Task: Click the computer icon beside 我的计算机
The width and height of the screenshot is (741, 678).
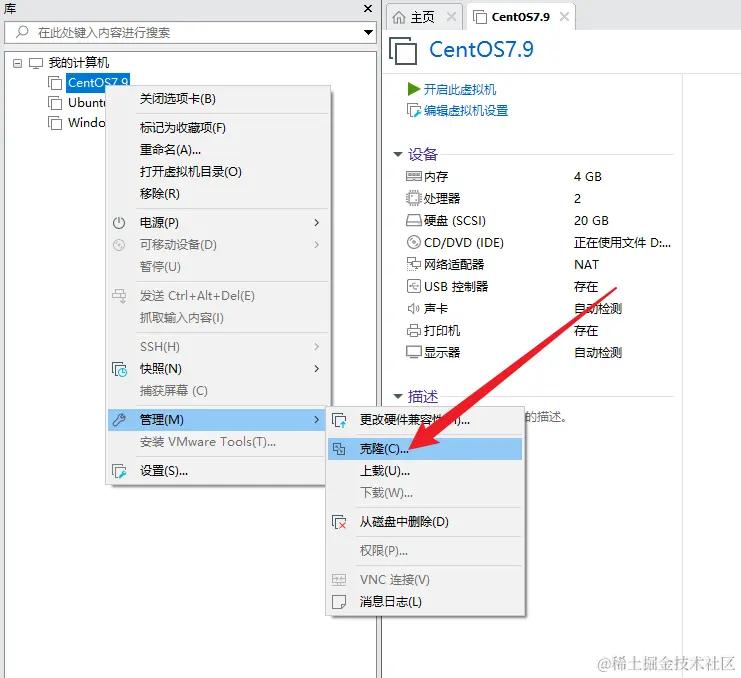Action: coord(36,63)
